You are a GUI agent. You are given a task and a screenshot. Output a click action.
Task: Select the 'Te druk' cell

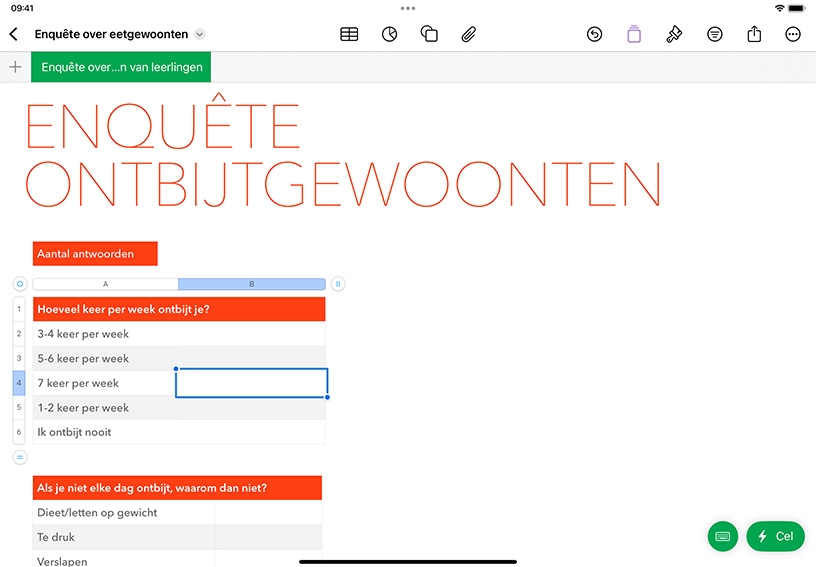[x=124, y=537]
